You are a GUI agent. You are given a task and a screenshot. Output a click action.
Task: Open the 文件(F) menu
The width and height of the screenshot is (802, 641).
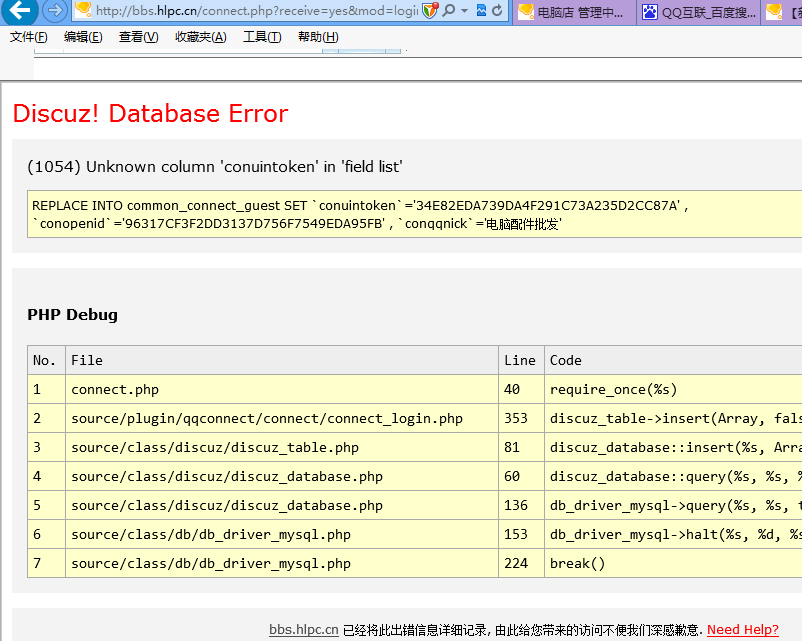click(29, 37)
